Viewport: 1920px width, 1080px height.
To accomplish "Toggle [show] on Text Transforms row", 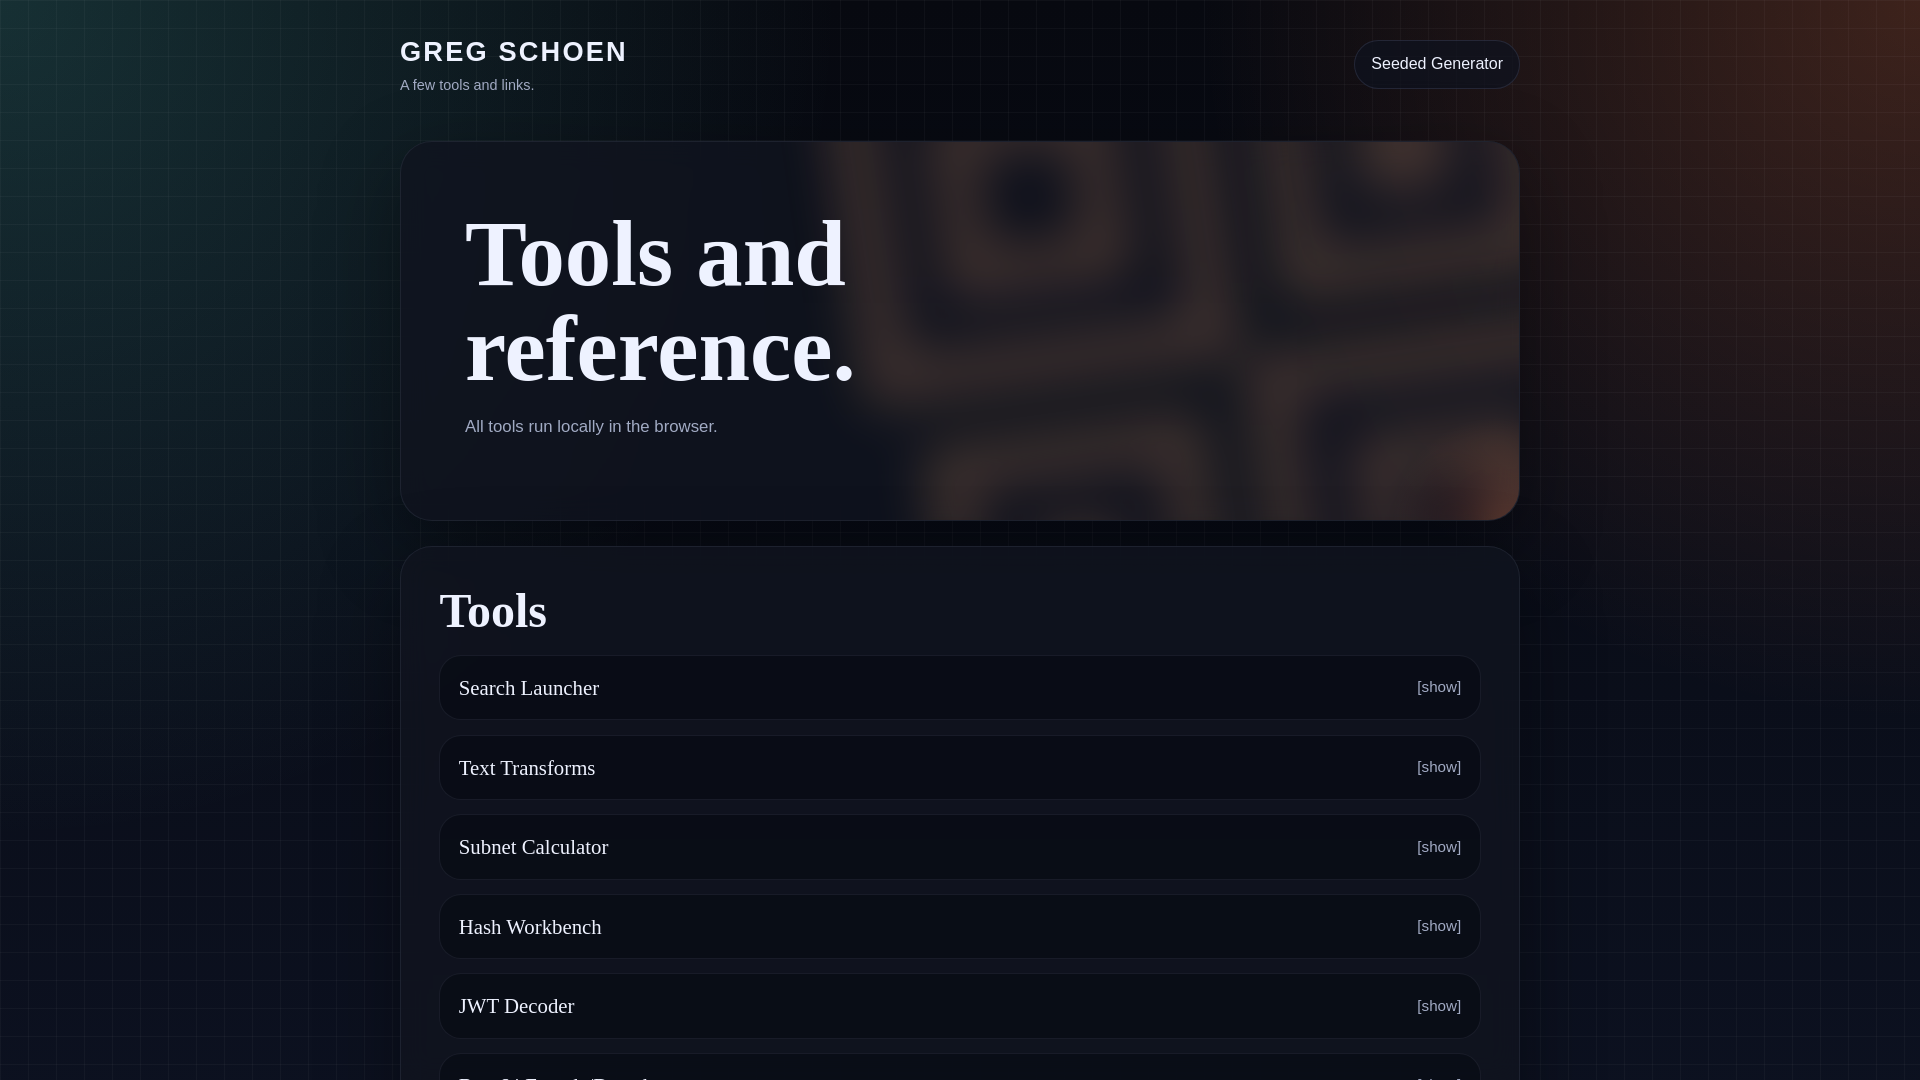I will pos(1438,767).
